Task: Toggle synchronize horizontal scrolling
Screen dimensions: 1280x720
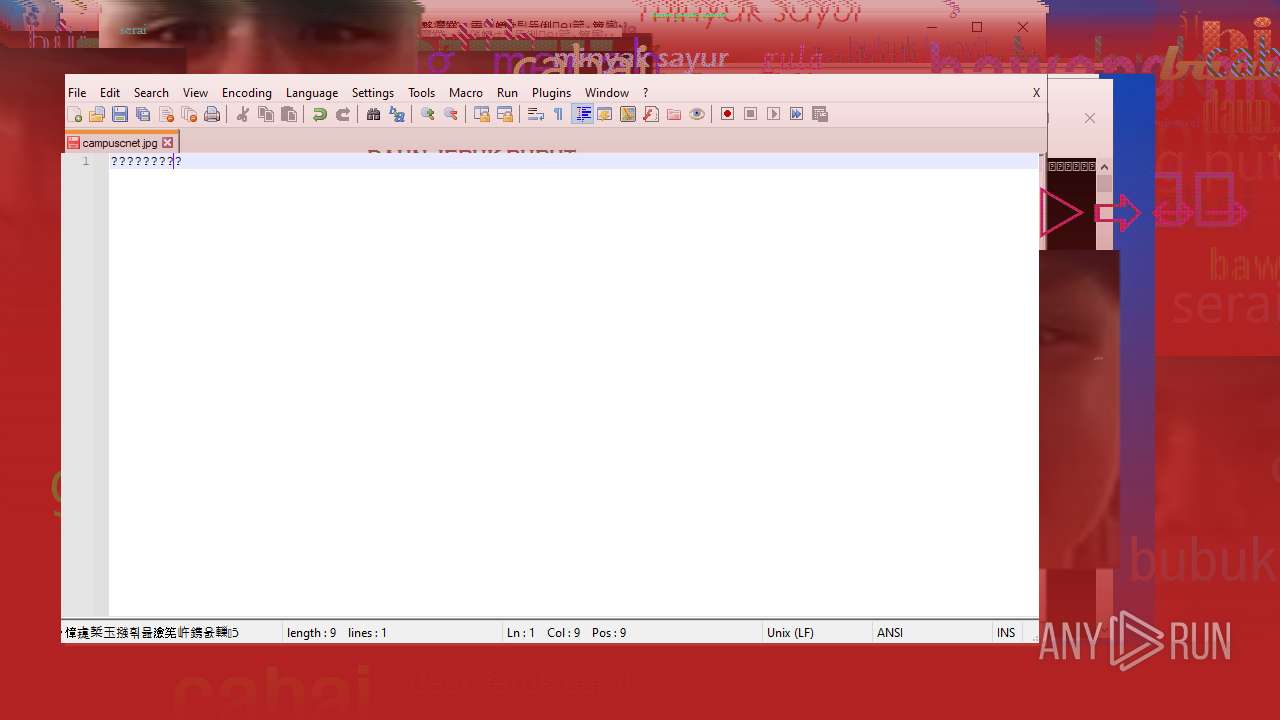Action: tap(504, 114)
